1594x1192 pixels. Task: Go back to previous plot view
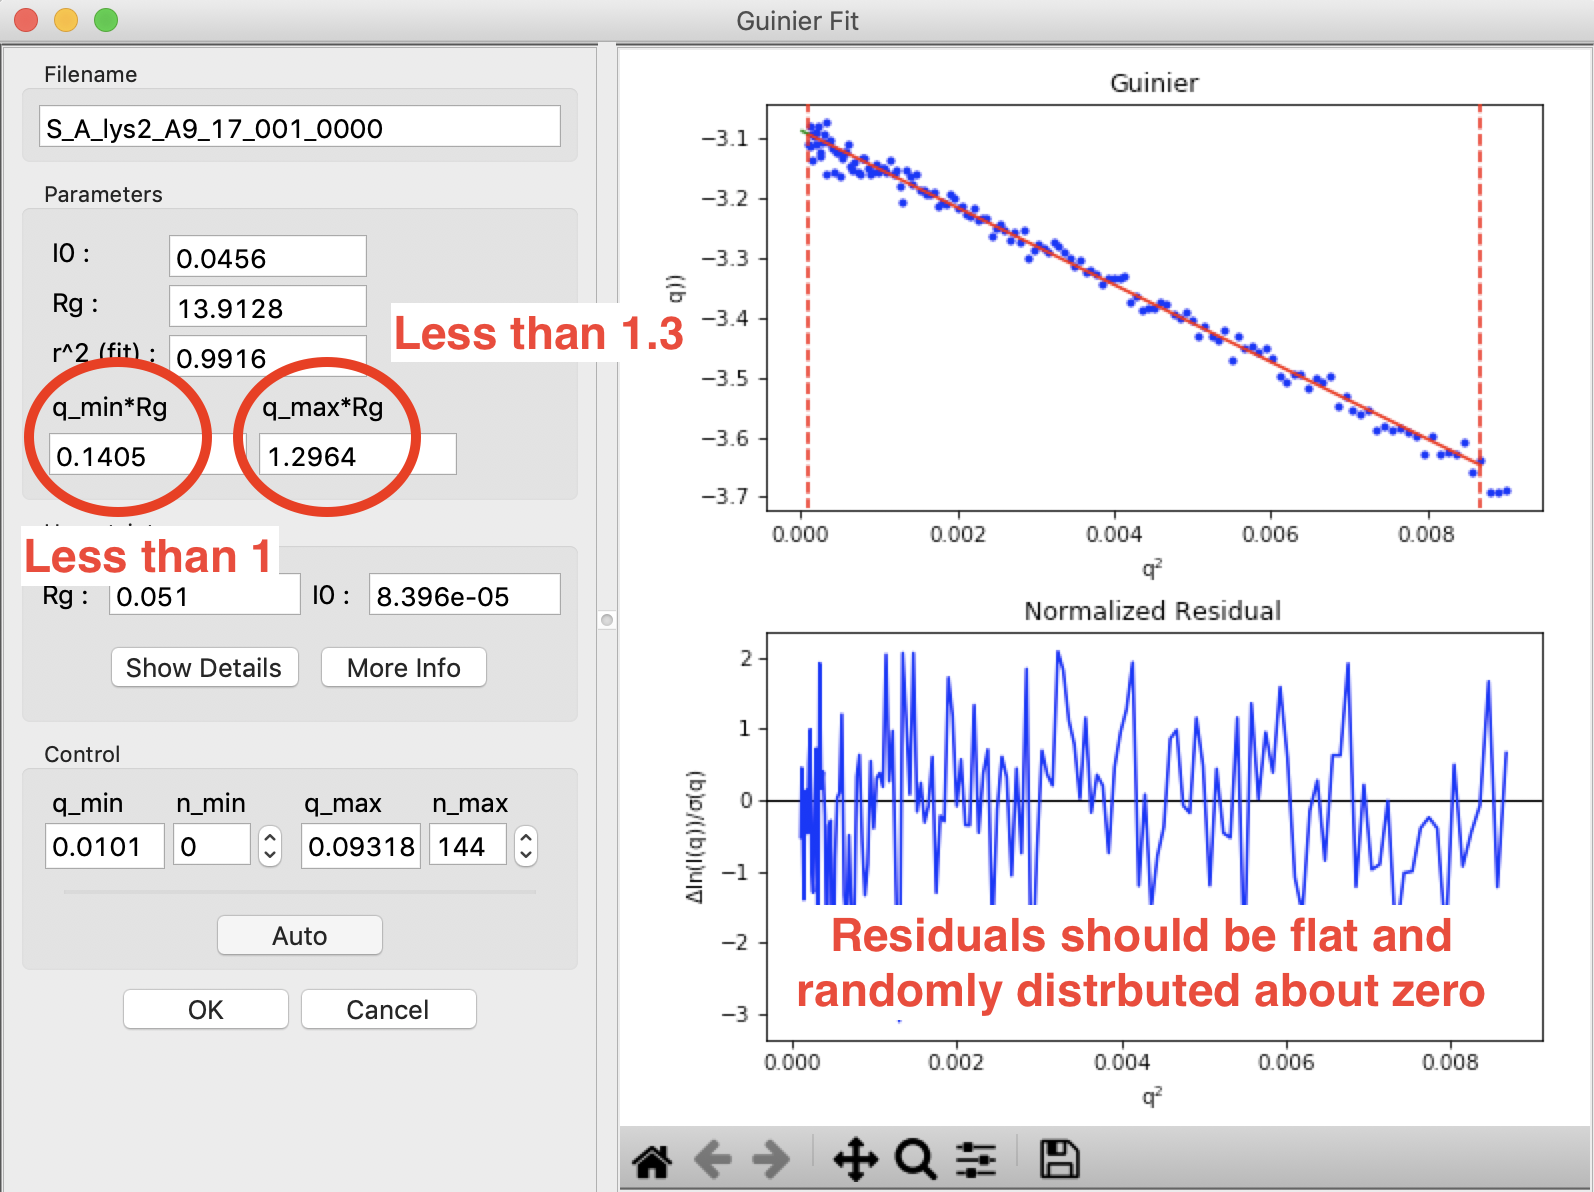713,1160
